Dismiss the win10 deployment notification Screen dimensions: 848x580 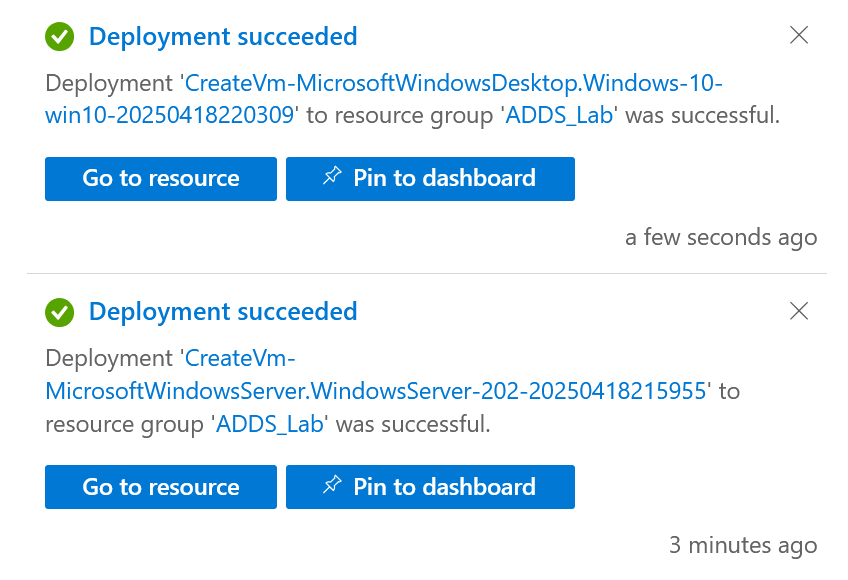[x=799, y=35]
